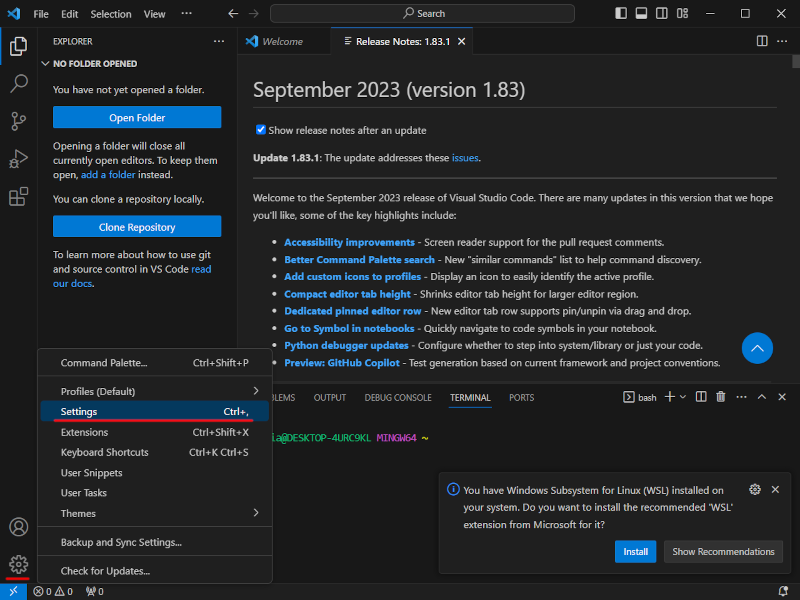Select Extensions in the Manage menu
The height and width of the screenshot is (600, 800).
[155, 432]
